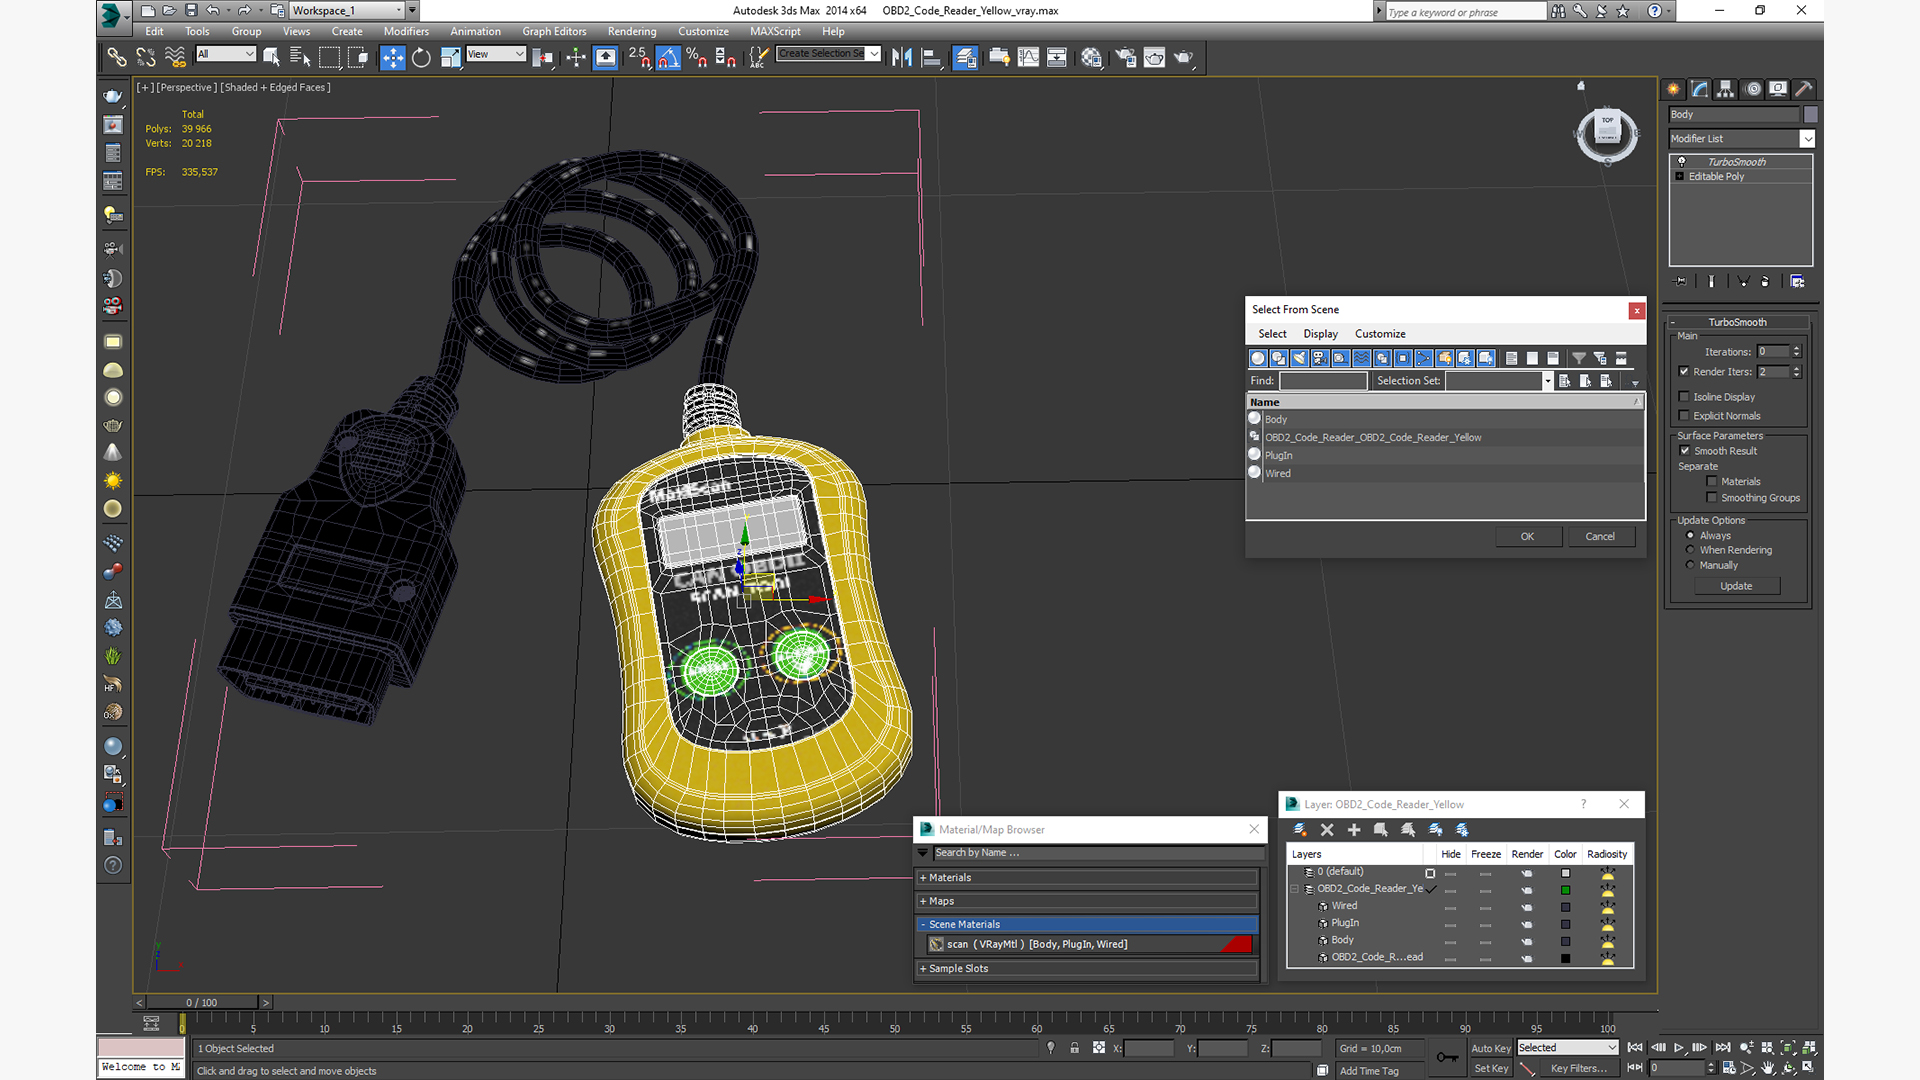Open the Create Selection Set dropdown
This screenshot has height=1080, width=1920.
pyautogui.click(x=829, y=54)
